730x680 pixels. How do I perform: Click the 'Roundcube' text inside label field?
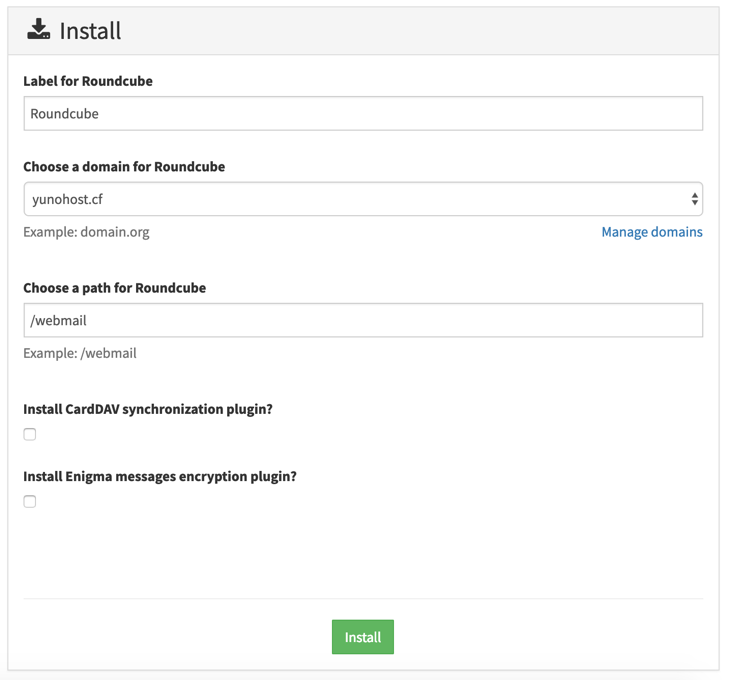(64, 114)
